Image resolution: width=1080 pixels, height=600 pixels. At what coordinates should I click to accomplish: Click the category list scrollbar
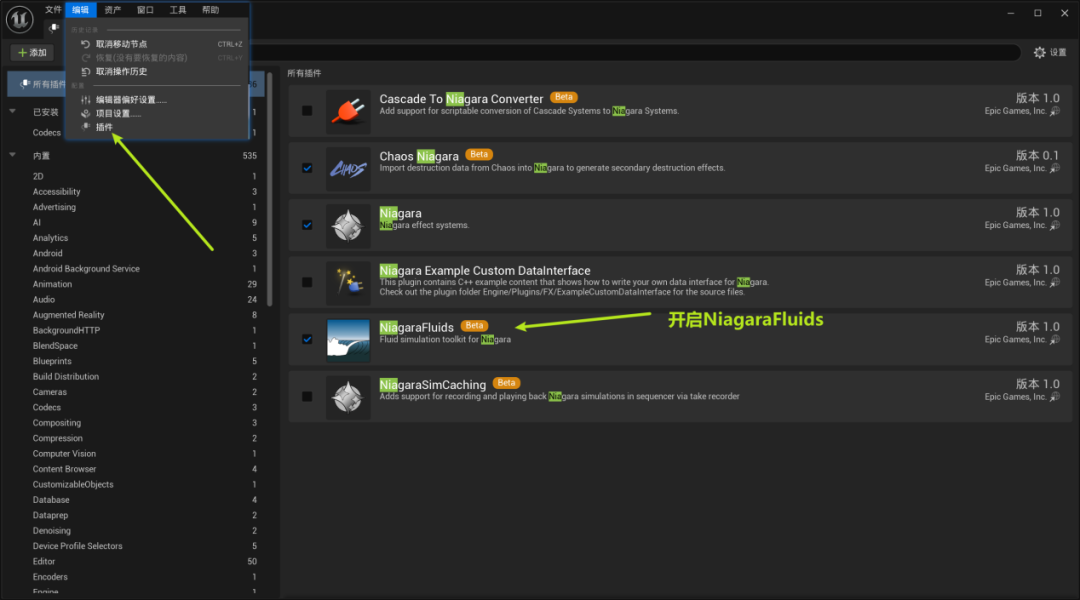(x=269, y=189)
